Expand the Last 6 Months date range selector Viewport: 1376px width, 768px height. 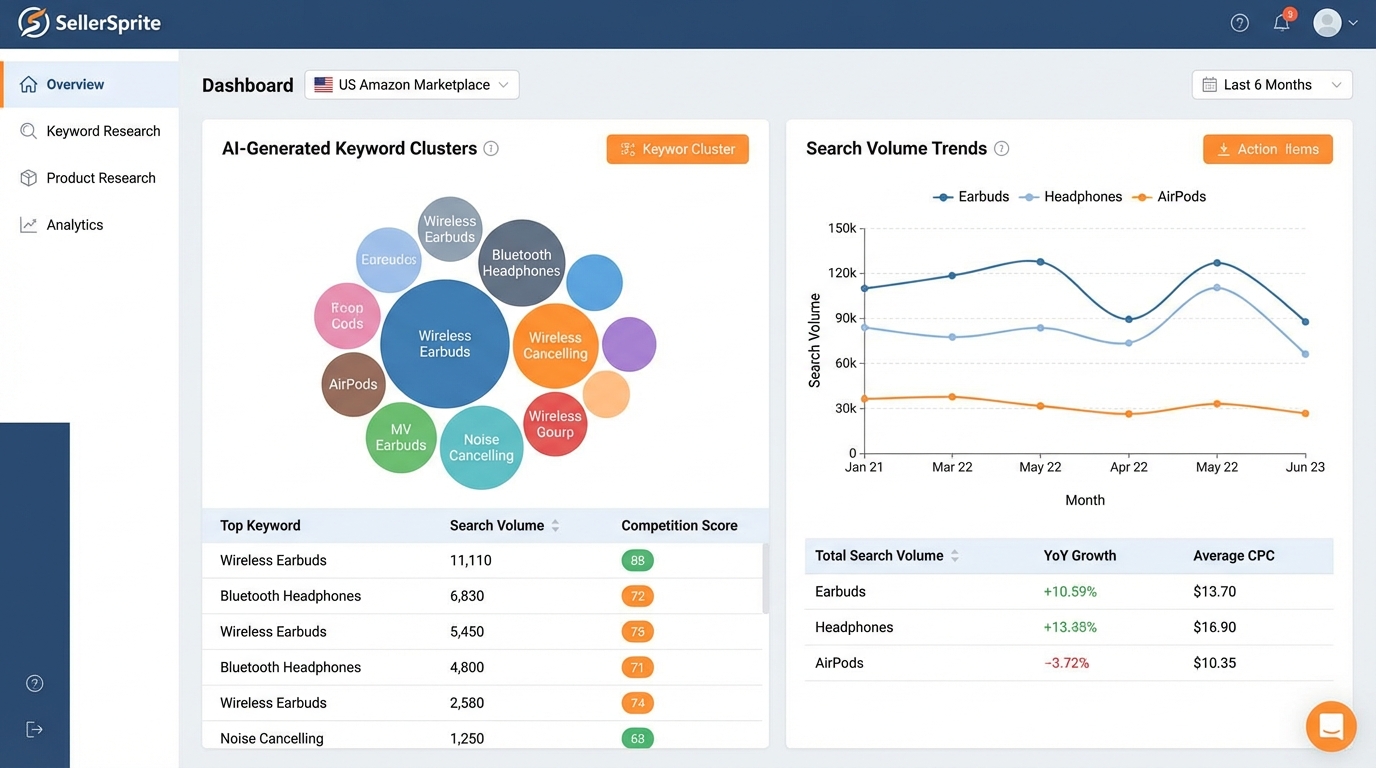[x=1271, y=84]
